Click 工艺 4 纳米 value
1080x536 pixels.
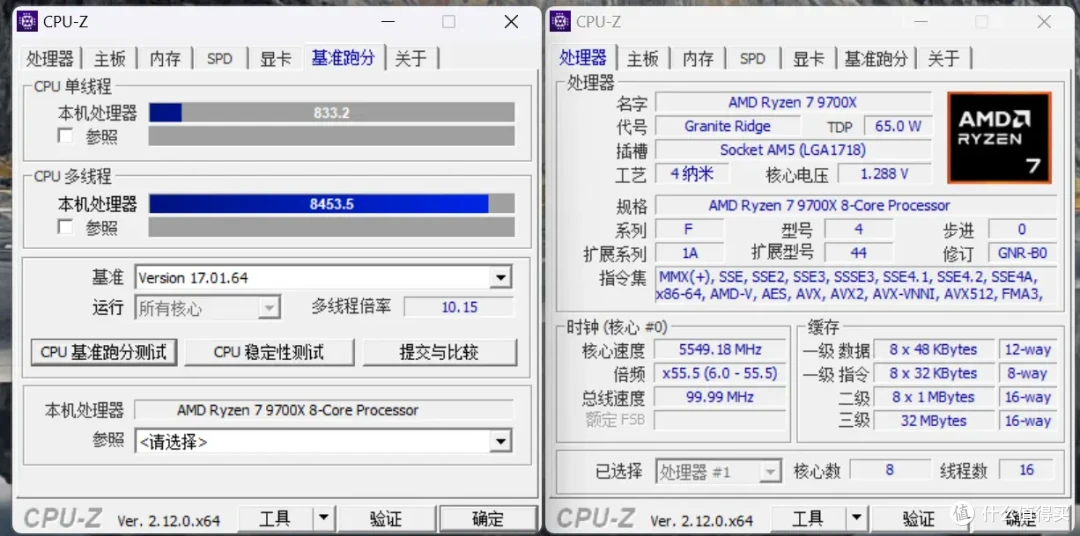click(692, 174)
